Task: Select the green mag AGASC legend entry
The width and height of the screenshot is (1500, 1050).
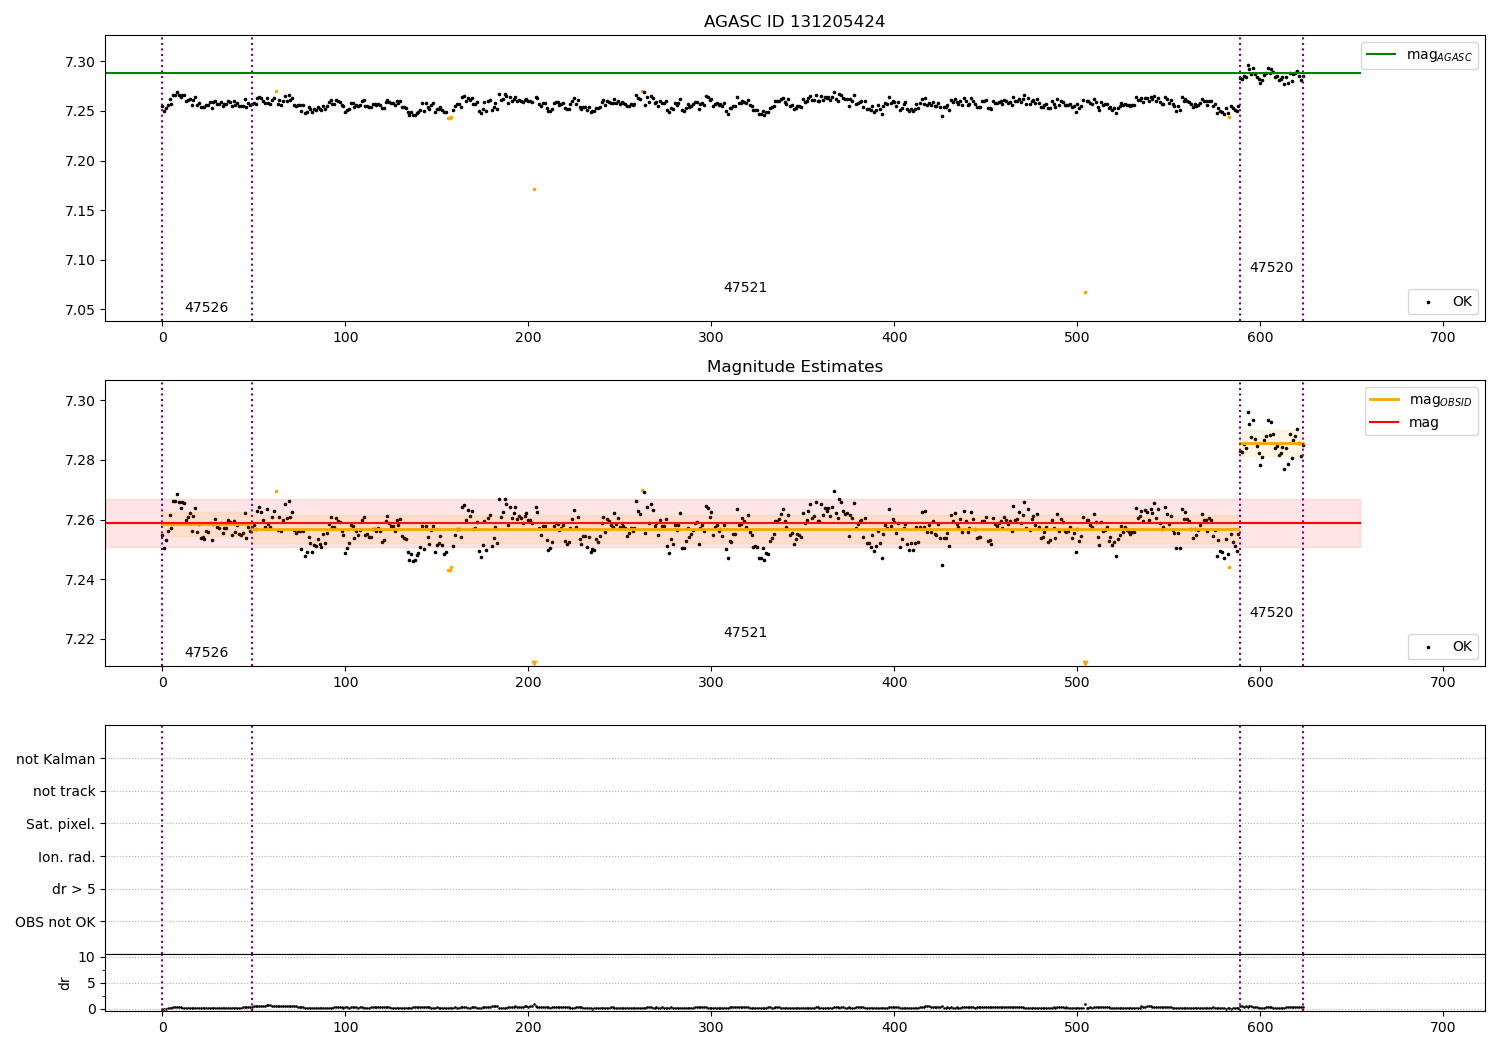Action: pos(1419,55)
